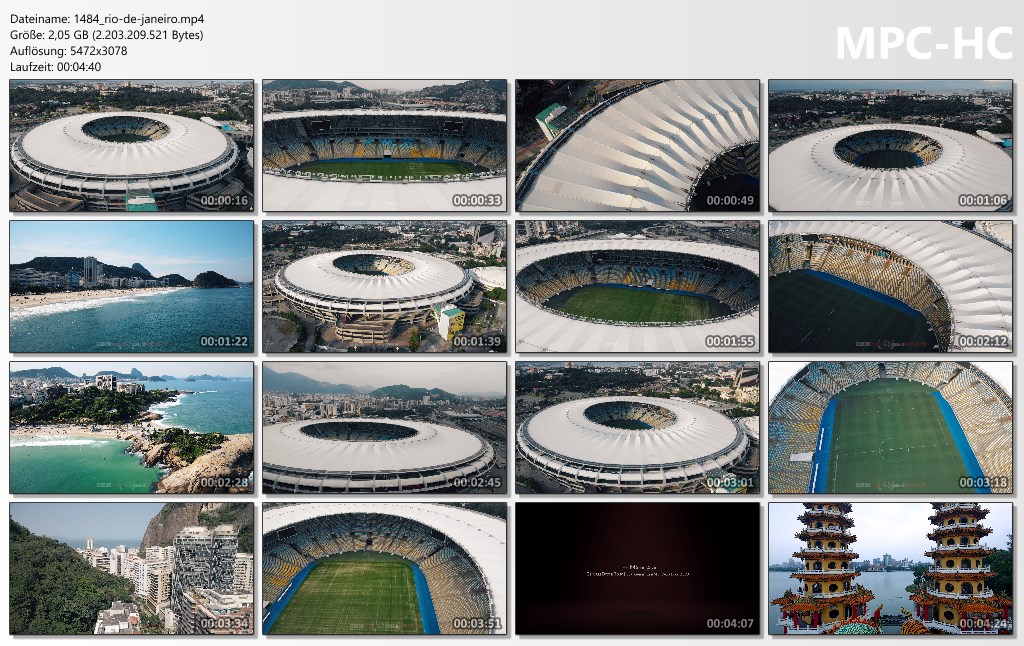Select the stadium interior thumbnail at 00:00:33
The height and width of the screenshot is (646, 1024).
(x=384, y=146)
